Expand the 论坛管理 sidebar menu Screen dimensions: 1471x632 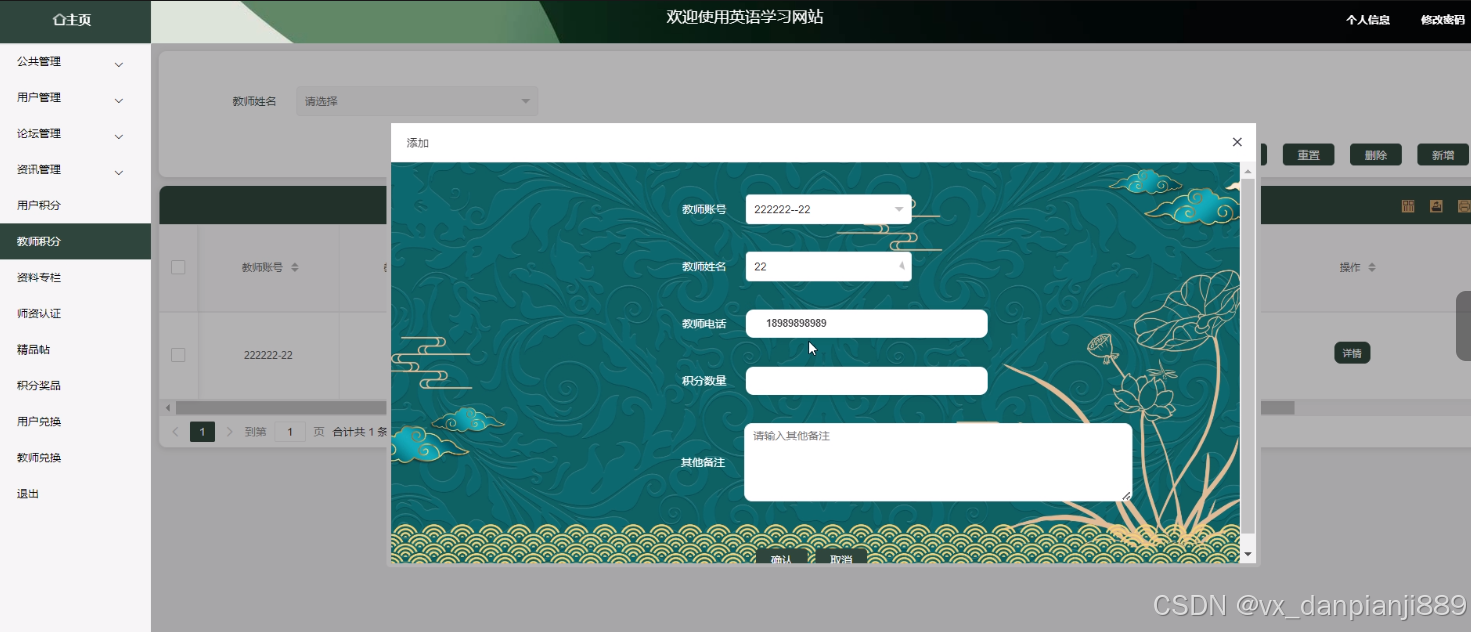click(x=75, y=134)
